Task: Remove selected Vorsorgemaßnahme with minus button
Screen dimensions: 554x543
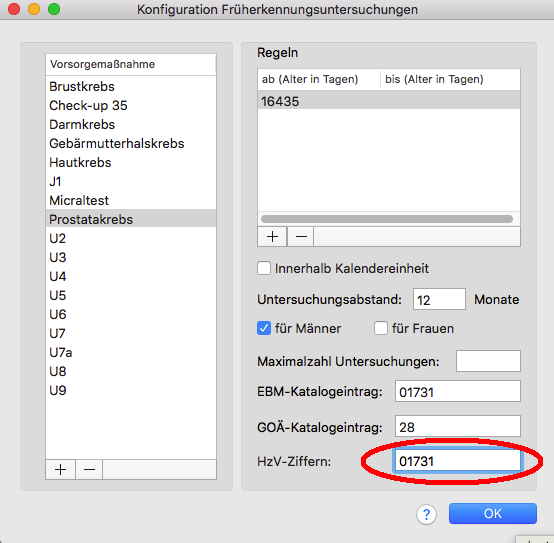Action: pos(89,470)
